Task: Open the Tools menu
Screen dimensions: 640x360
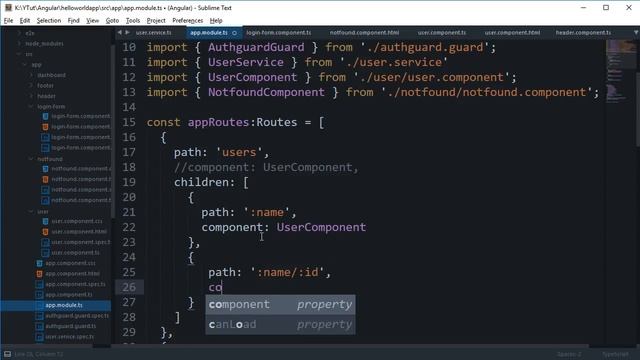Action: 133,20
